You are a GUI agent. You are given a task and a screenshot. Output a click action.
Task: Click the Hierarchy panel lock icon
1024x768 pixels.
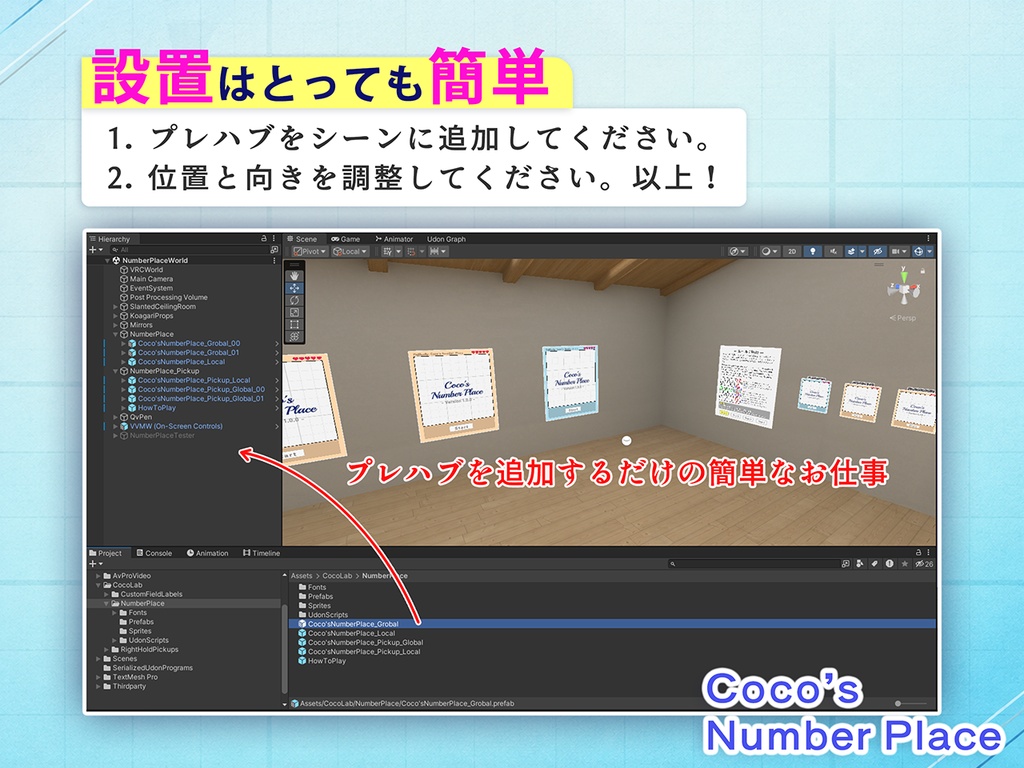point(264,239)
